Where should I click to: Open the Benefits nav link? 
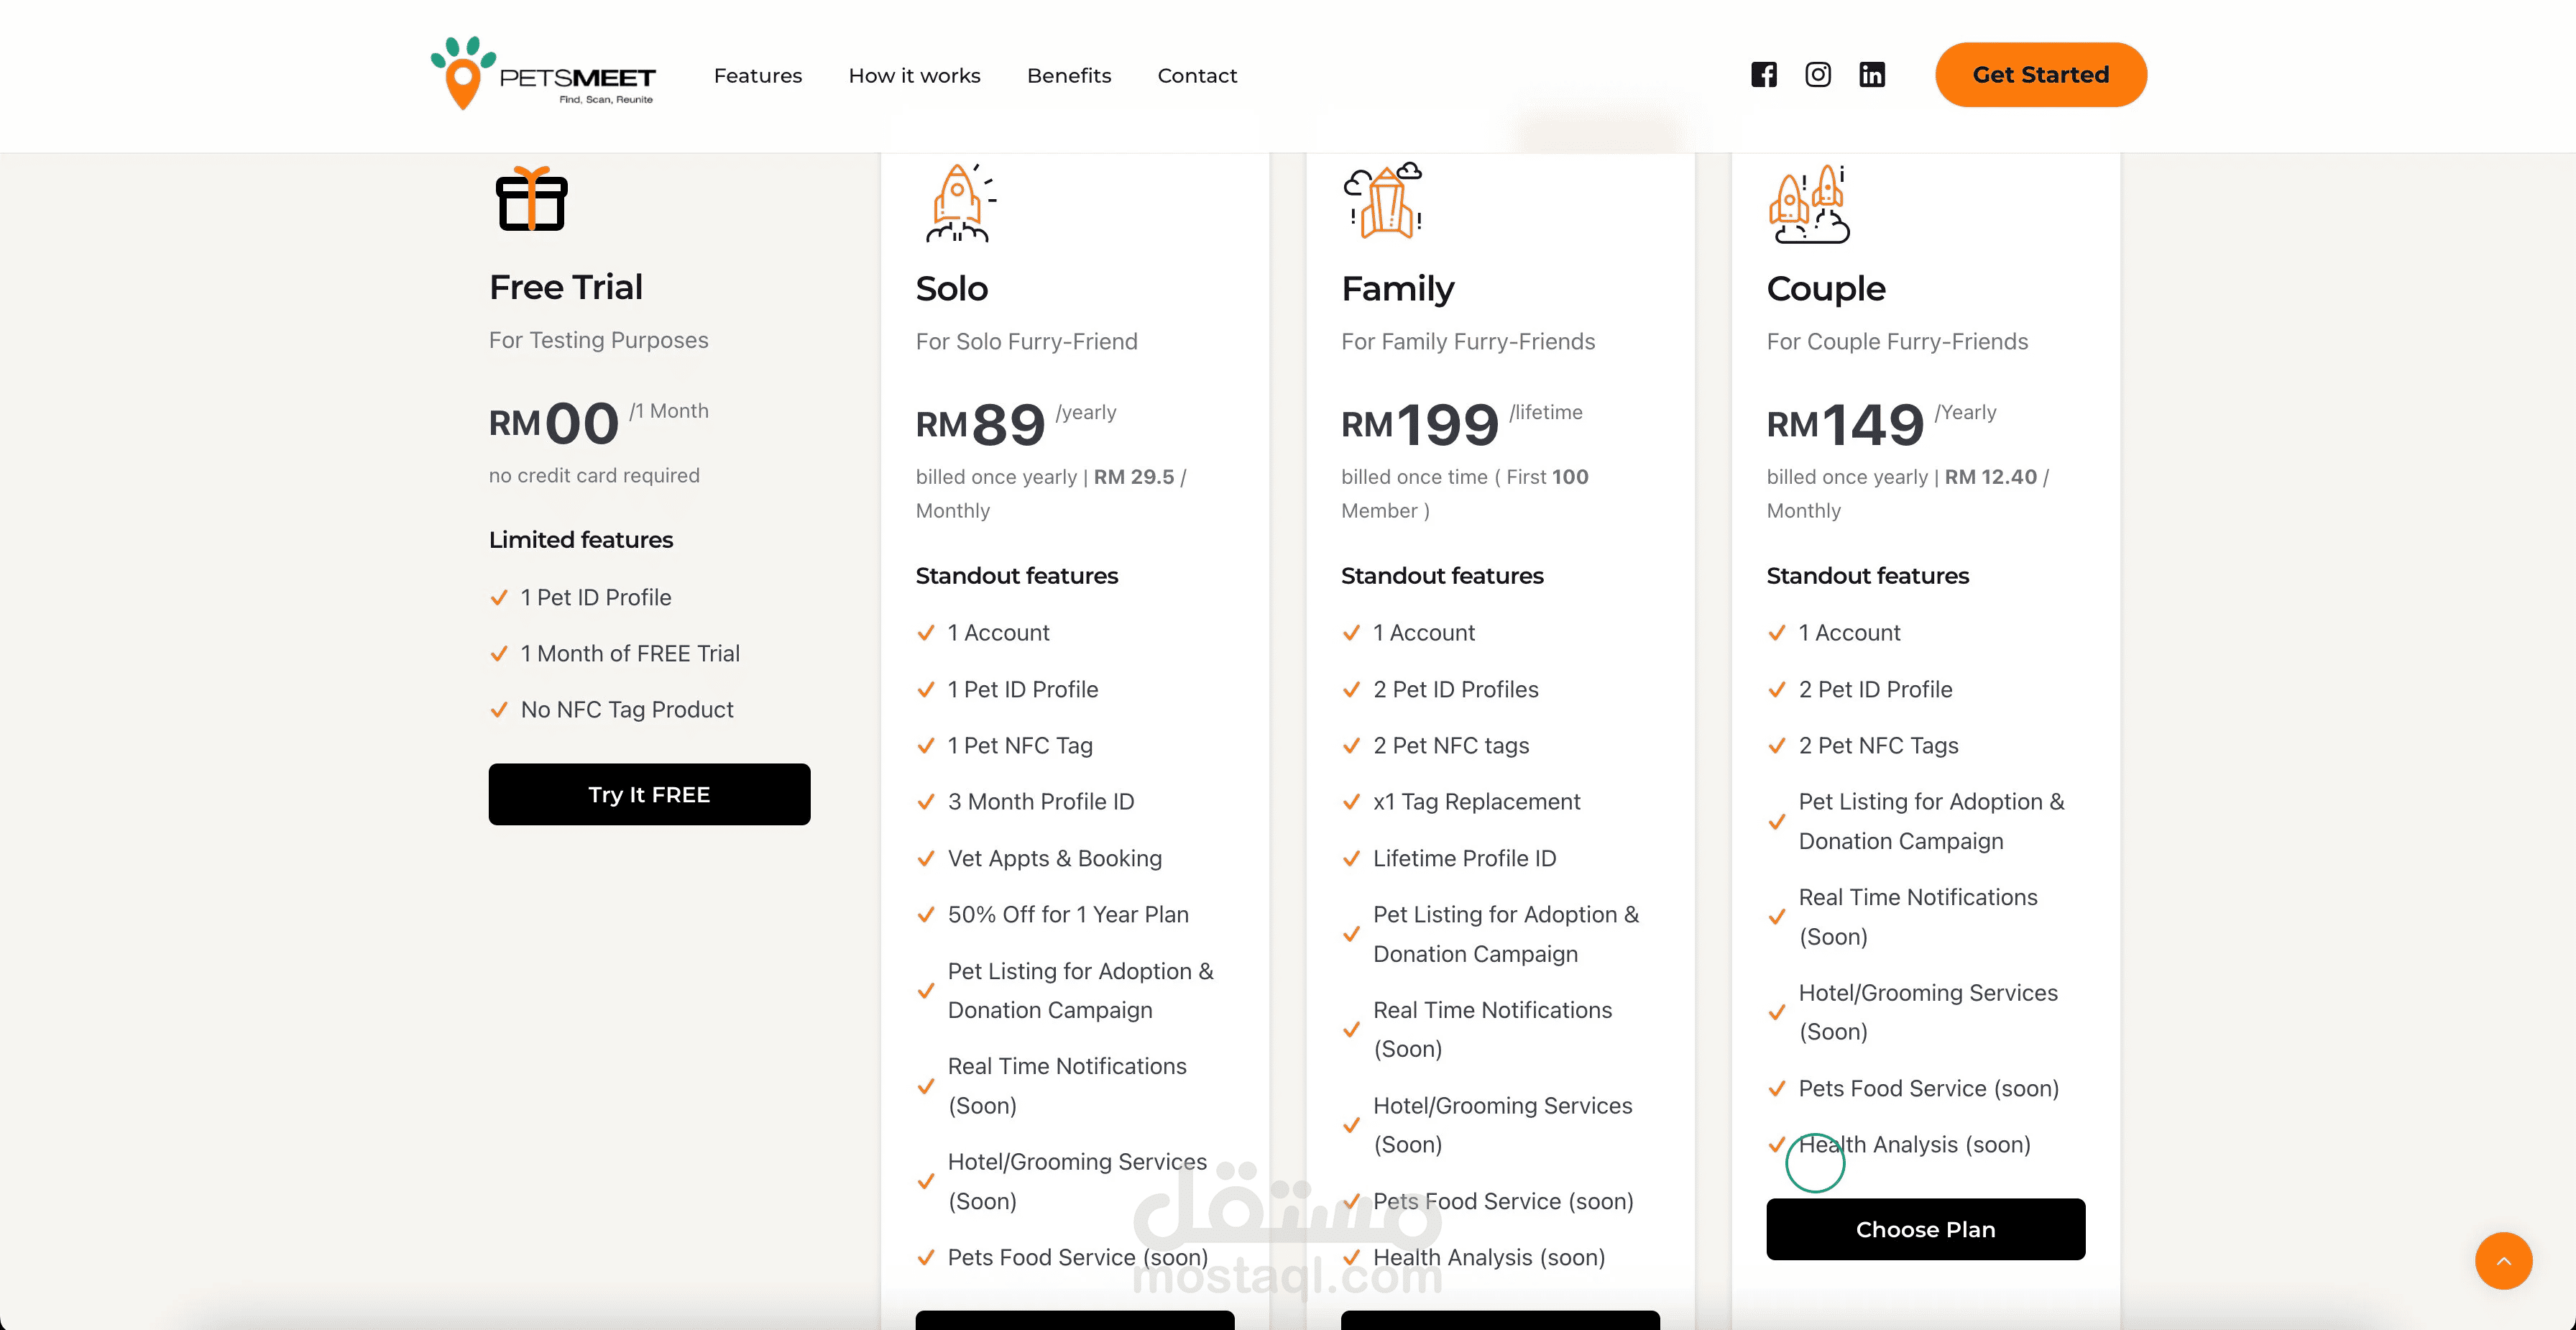tap(1068, 76)
